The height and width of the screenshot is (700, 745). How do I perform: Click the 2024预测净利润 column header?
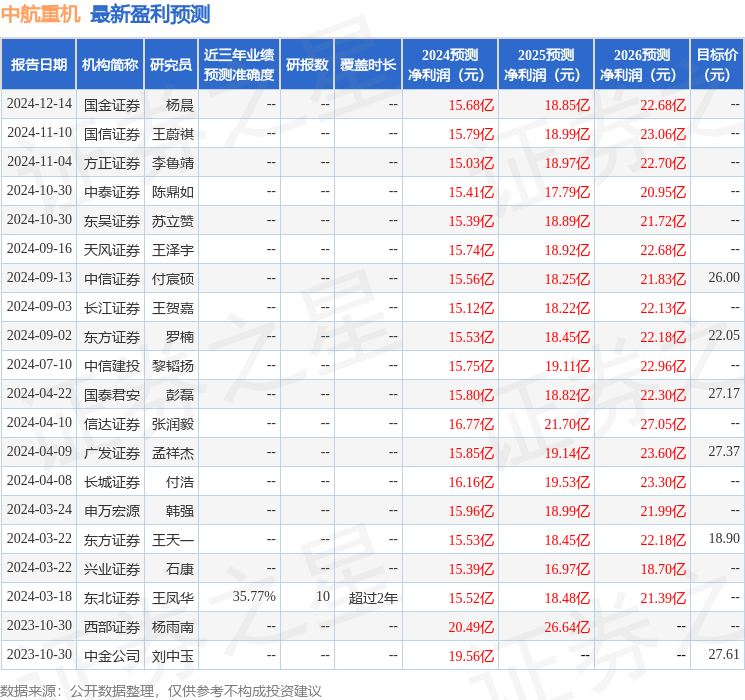(x=450, y=65)
